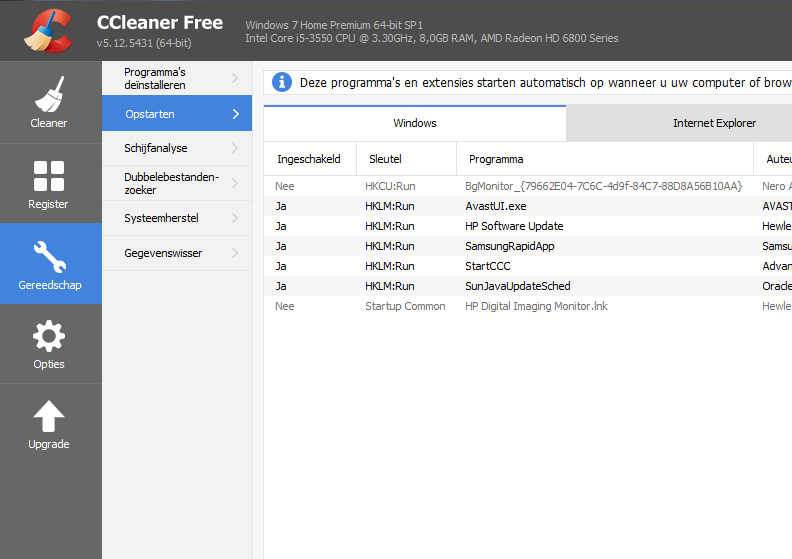Image resolution: width=792 pixels, height=559 pixels.
Task: Open the Cleaner broom section
Action: [49, 96]
